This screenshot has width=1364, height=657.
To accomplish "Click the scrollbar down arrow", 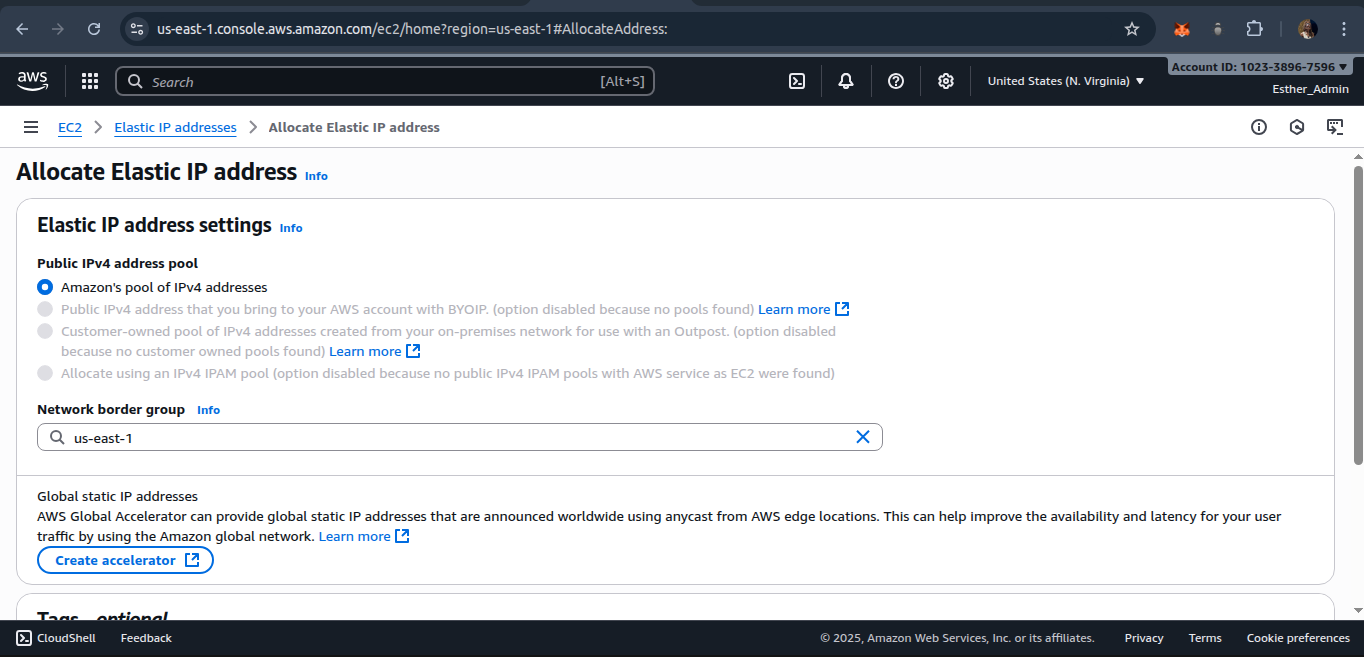I will click(x=1357, y=611).
